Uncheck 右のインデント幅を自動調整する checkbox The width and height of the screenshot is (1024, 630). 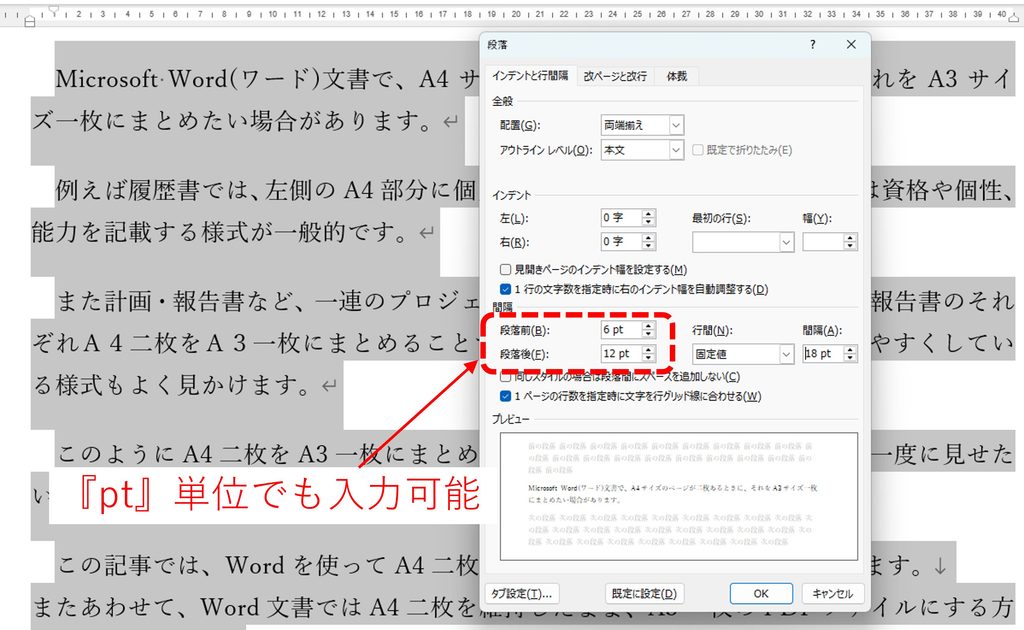[505, 289]
